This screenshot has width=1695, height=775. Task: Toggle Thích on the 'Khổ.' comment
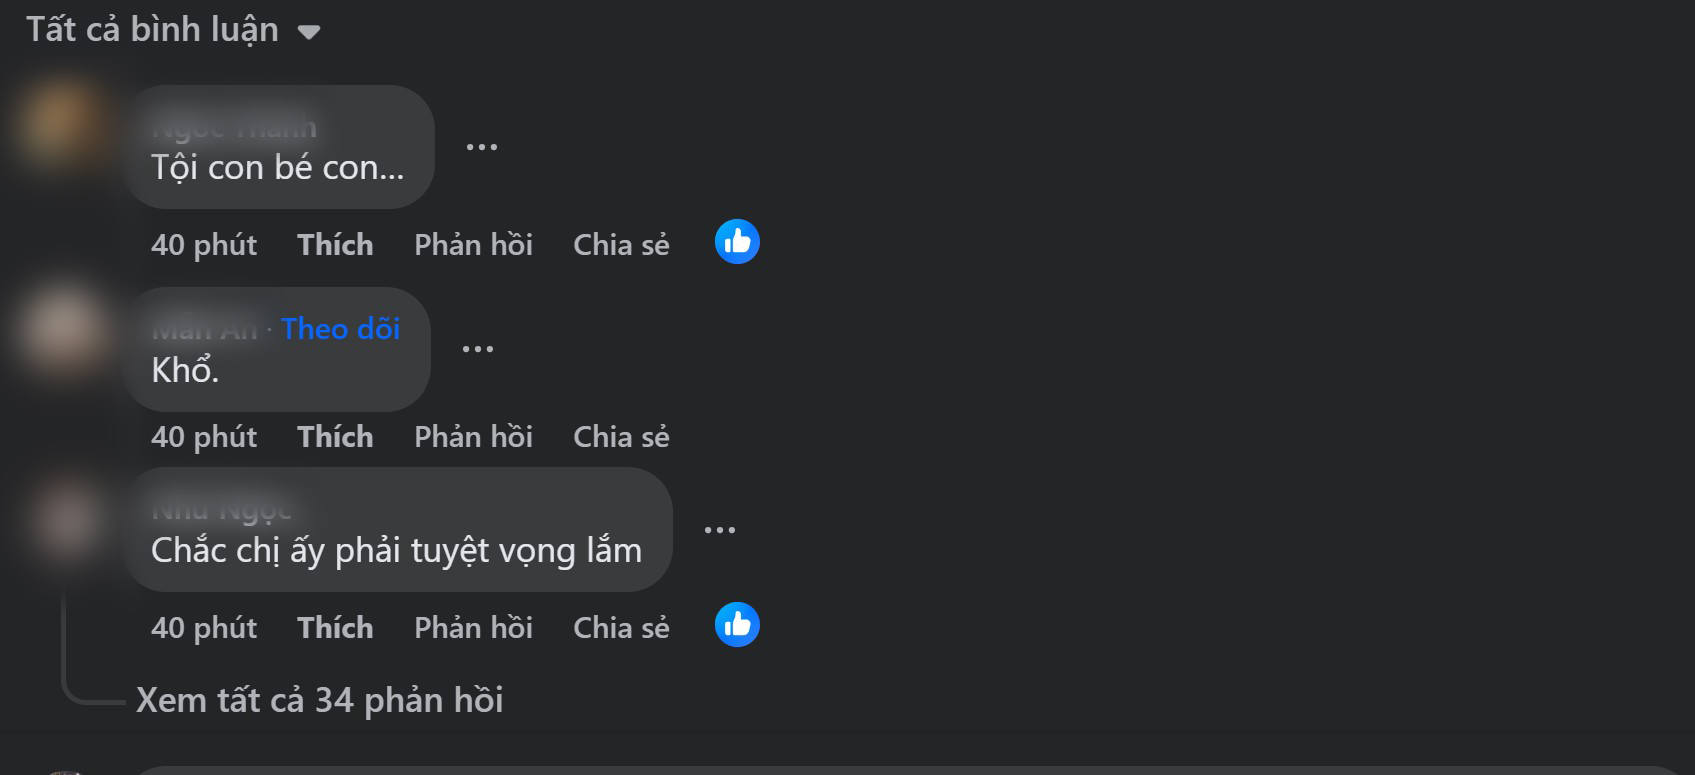tap(335, 437)
